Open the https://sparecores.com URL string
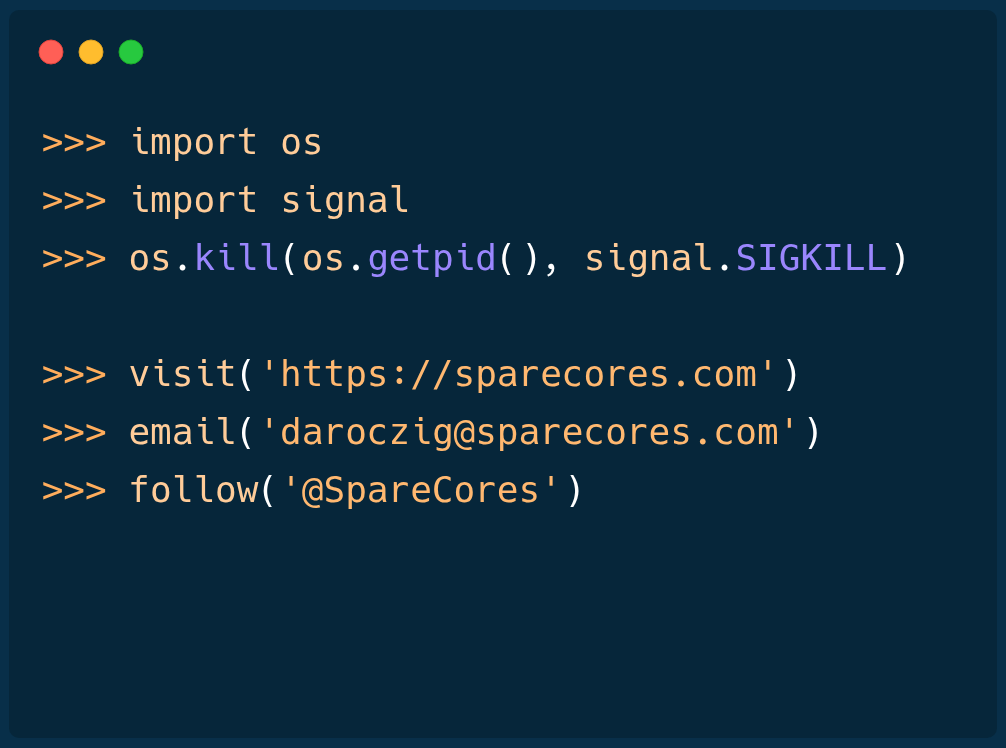This screenshot has height=748, width=1006. pyautogui.click(x=518, y=374)
